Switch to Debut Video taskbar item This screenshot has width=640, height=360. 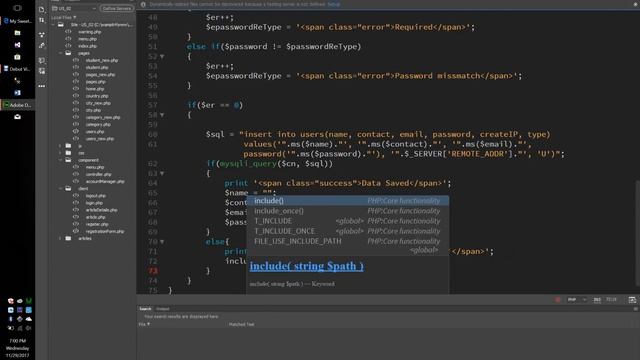17,69
